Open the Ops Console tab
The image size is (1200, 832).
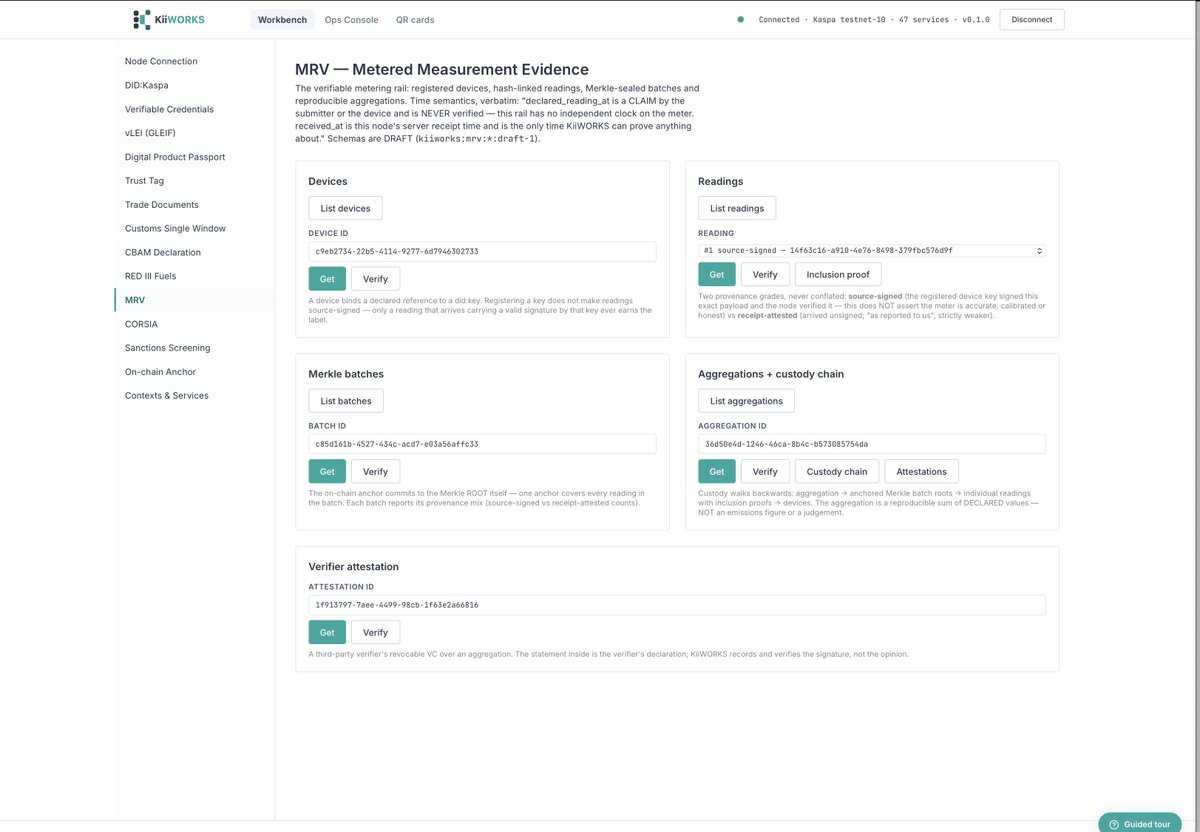coord(351,19)
